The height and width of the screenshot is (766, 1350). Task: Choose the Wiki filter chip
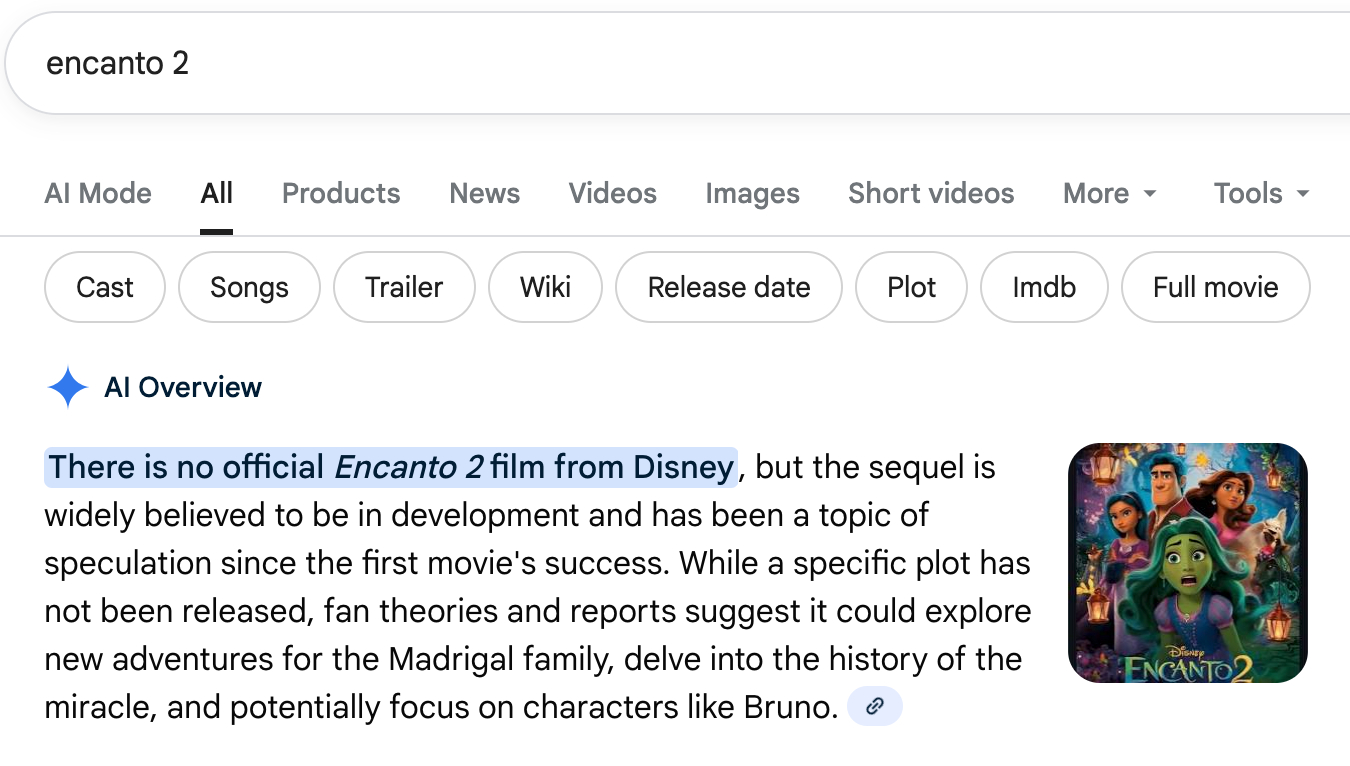545,287
